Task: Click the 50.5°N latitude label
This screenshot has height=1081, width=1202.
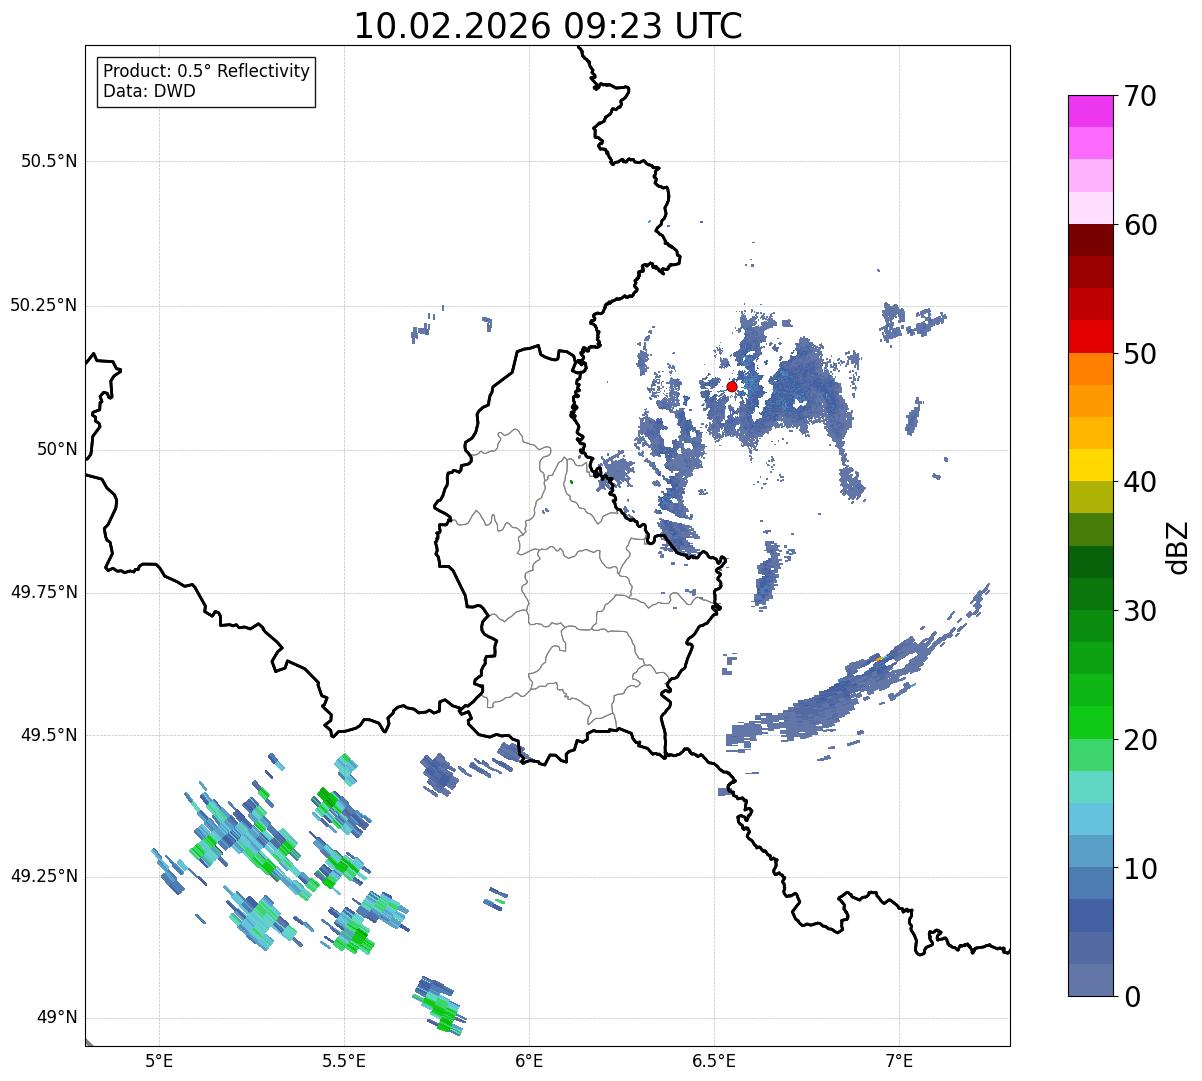Action: tap(48, 161)
